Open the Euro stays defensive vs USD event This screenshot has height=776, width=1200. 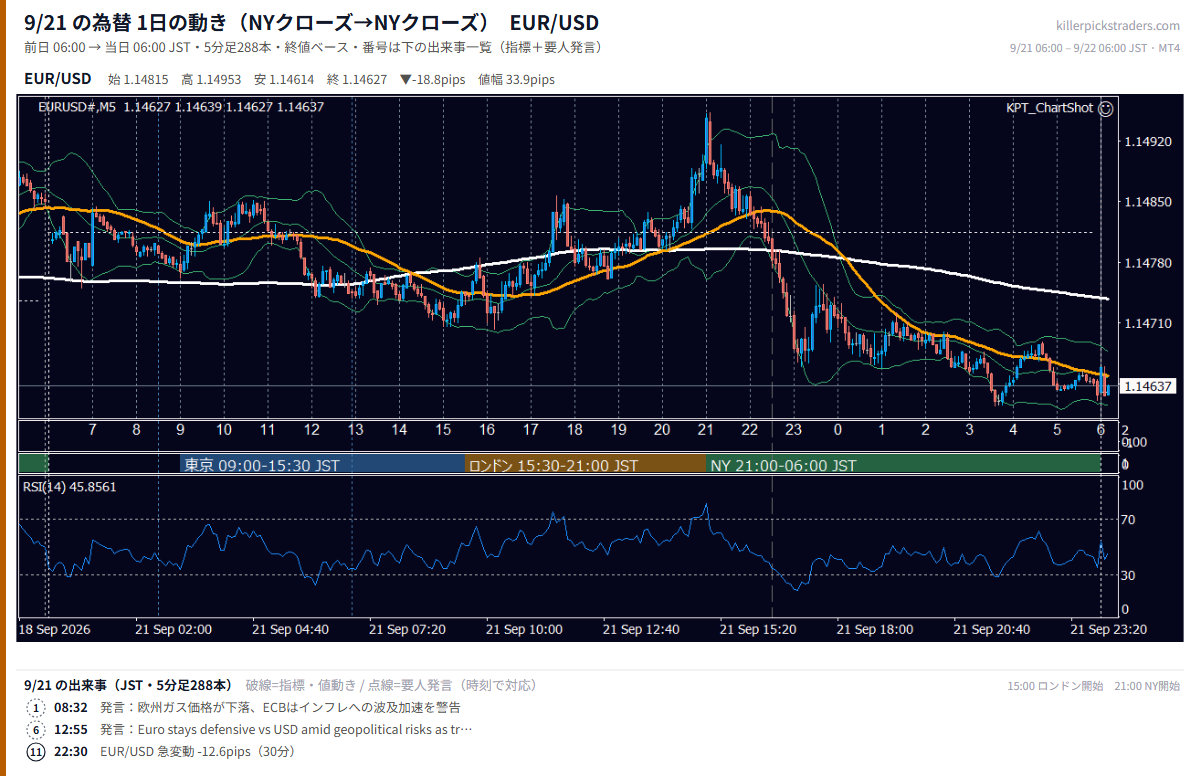[286, 730]
